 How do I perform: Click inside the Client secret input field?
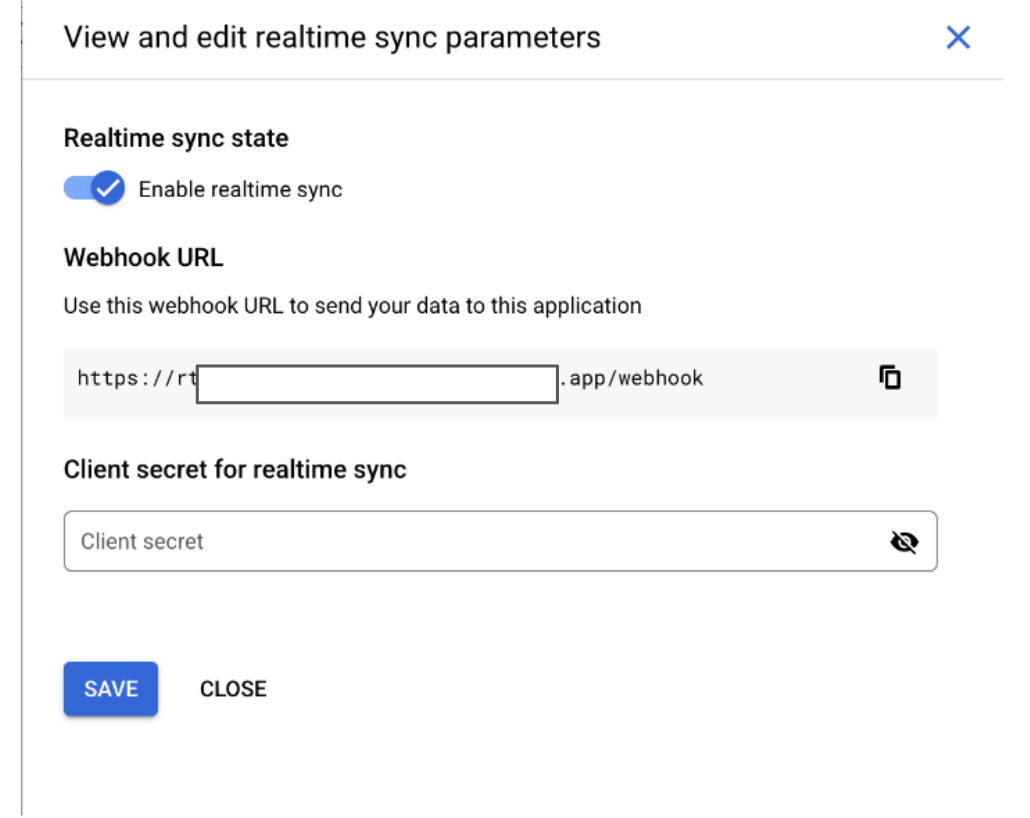(400, 541)
